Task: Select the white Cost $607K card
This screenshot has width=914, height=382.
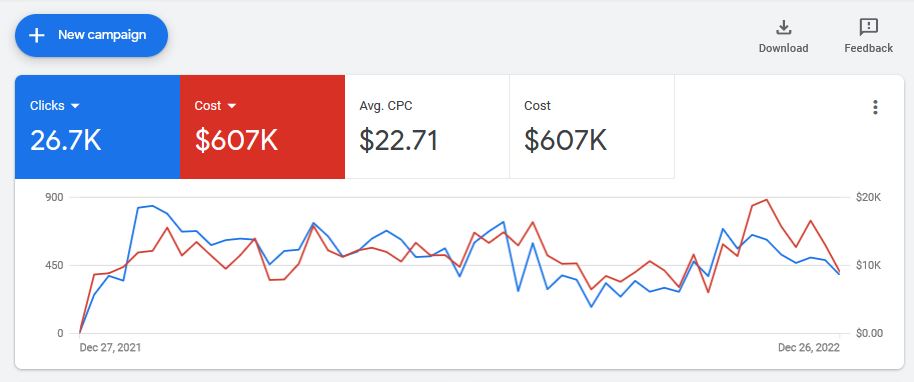Action: [x=592, y=127]
